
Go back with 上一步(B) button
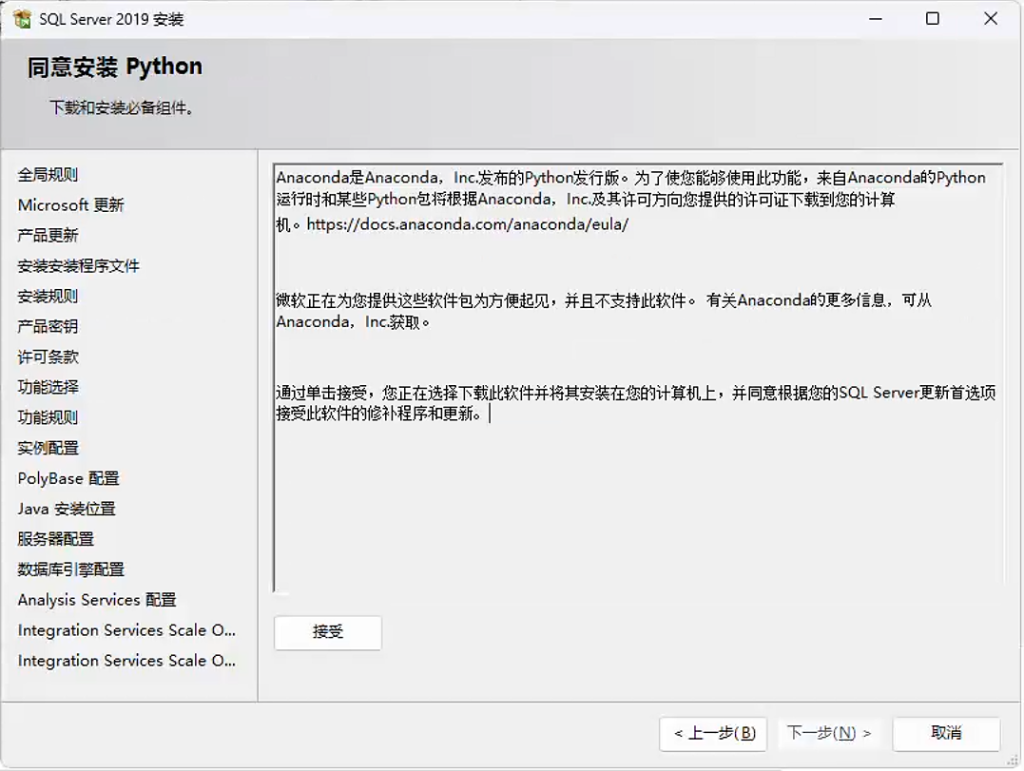tap(713, 734)
